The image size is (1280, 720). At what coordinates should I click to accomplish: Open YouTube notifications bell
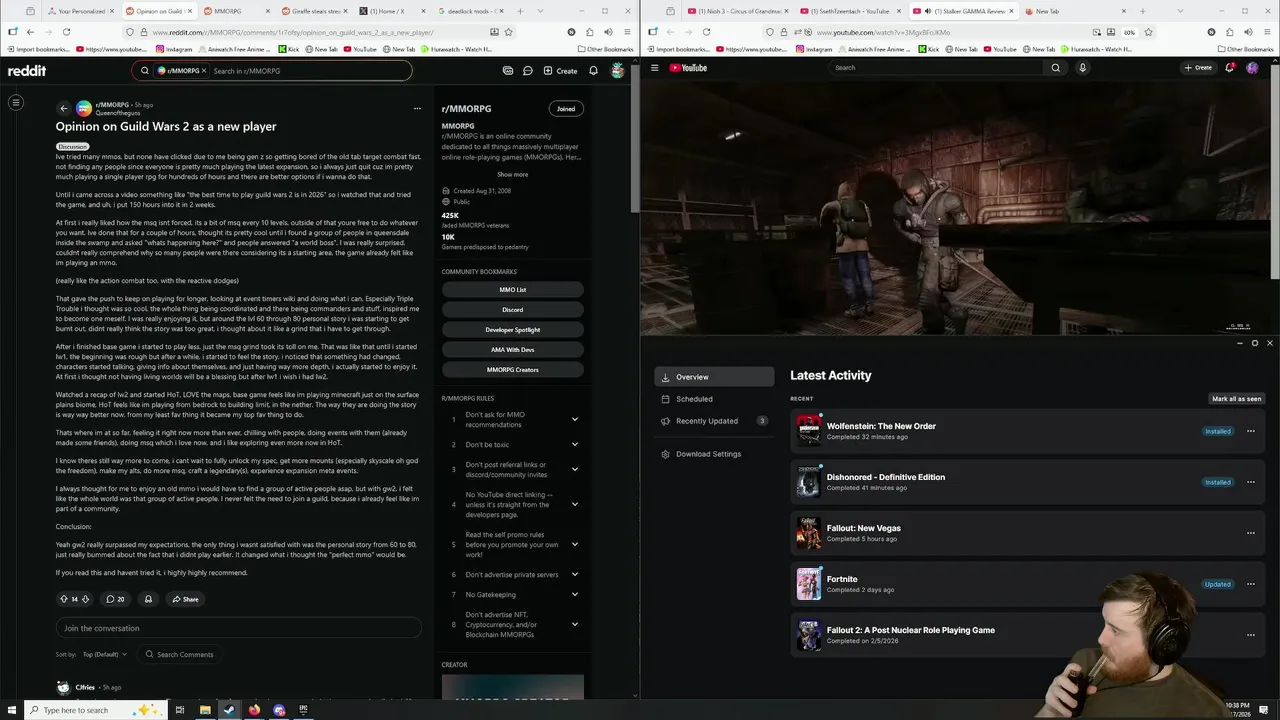coord(1229,68)
